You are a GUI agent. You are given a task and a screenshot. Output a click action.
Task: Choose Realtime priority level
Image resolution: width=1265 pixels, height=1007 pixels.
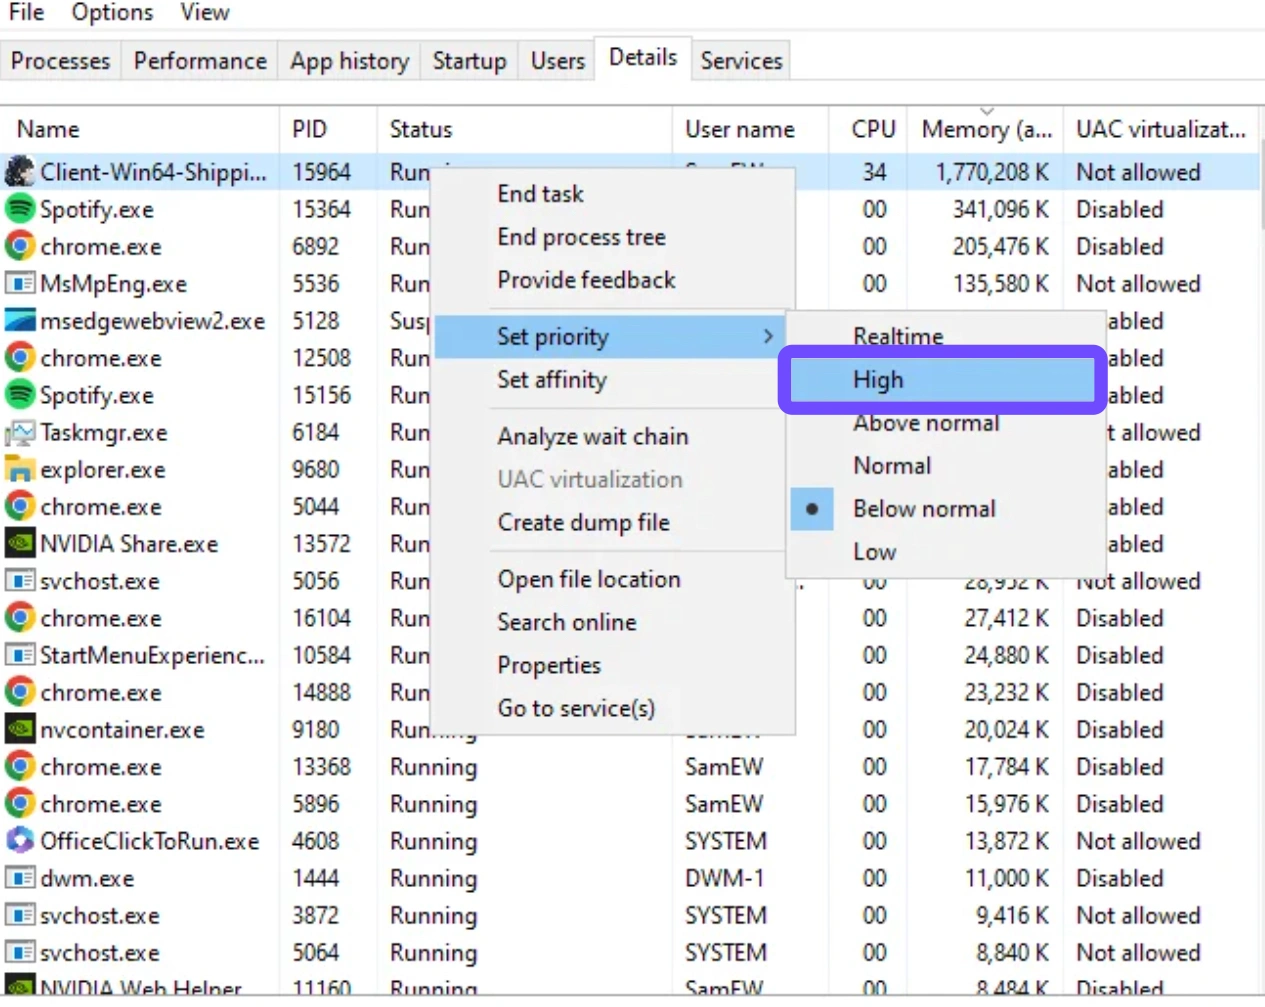[x=897, y=336]
